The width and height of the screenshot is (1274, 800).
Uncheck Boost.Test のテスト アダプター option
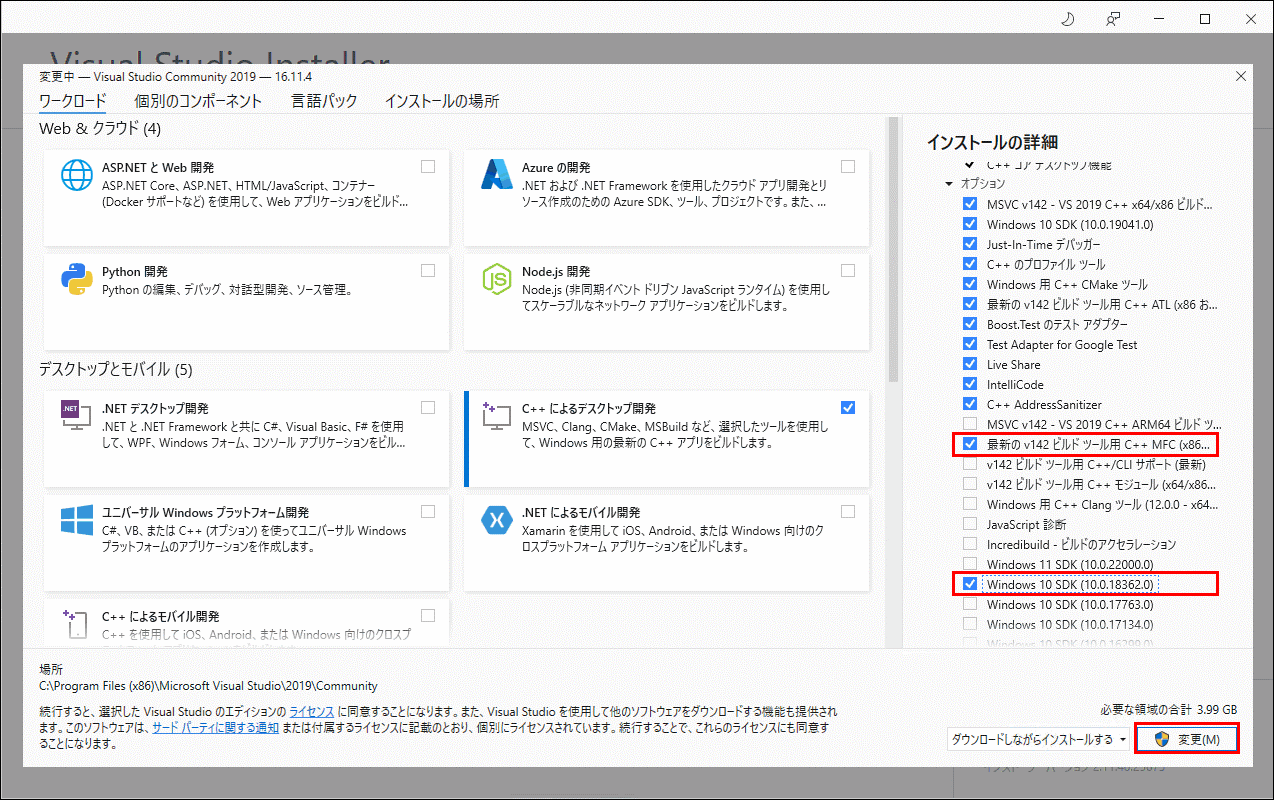[969, 324]
